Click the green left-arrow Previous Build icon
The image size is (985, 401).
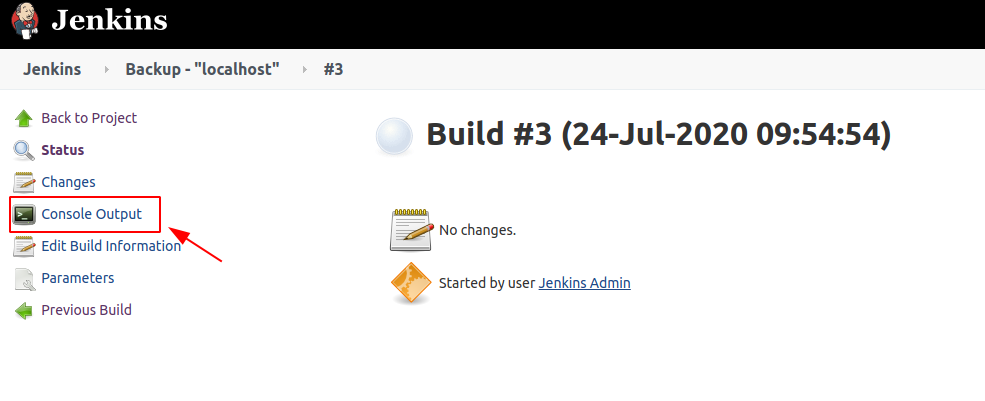click(x=24, y=311)
